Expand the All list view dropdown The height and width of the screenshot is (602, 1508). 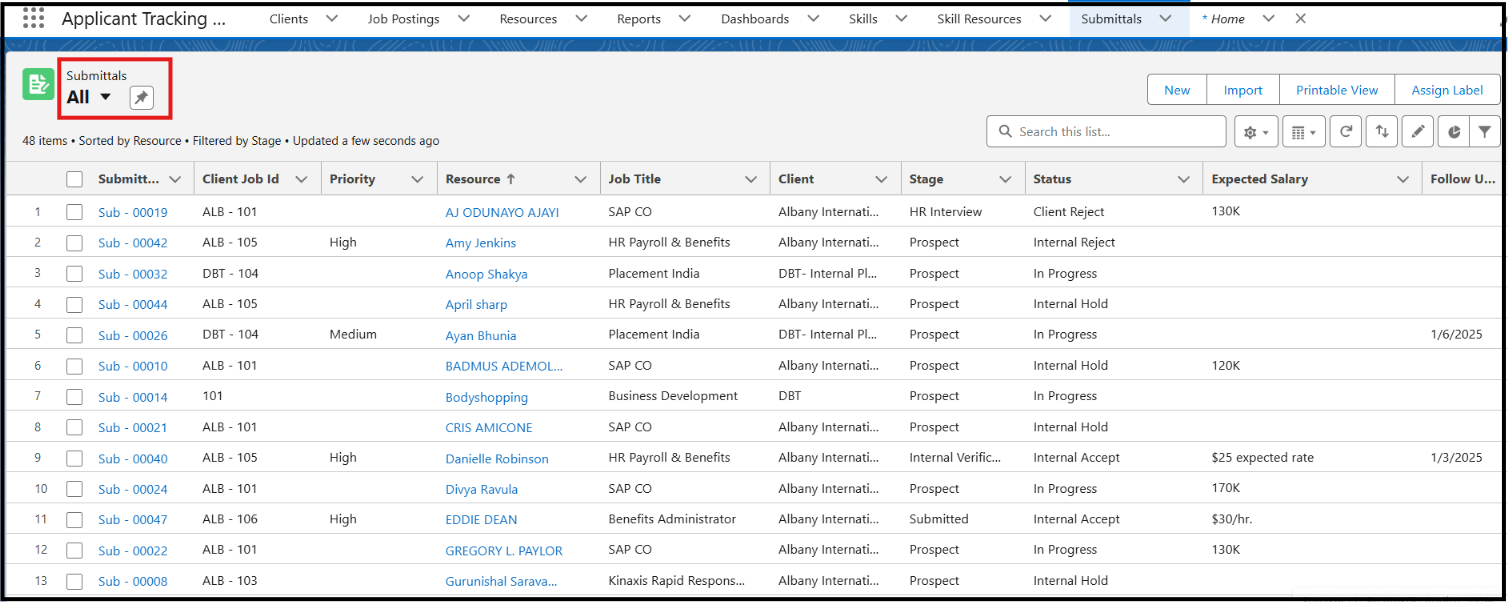[105, 97]
